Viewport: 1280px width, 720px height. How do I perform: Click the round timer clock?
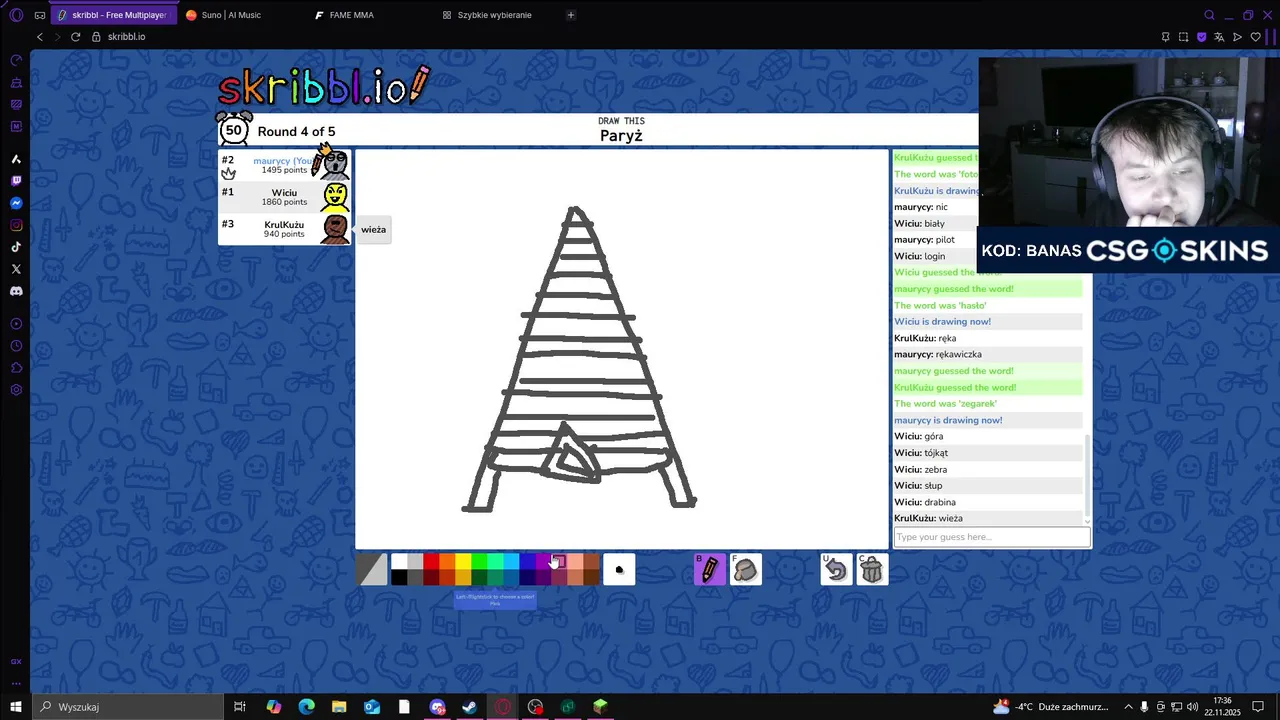pyautogui.click(x=234, y=129)
